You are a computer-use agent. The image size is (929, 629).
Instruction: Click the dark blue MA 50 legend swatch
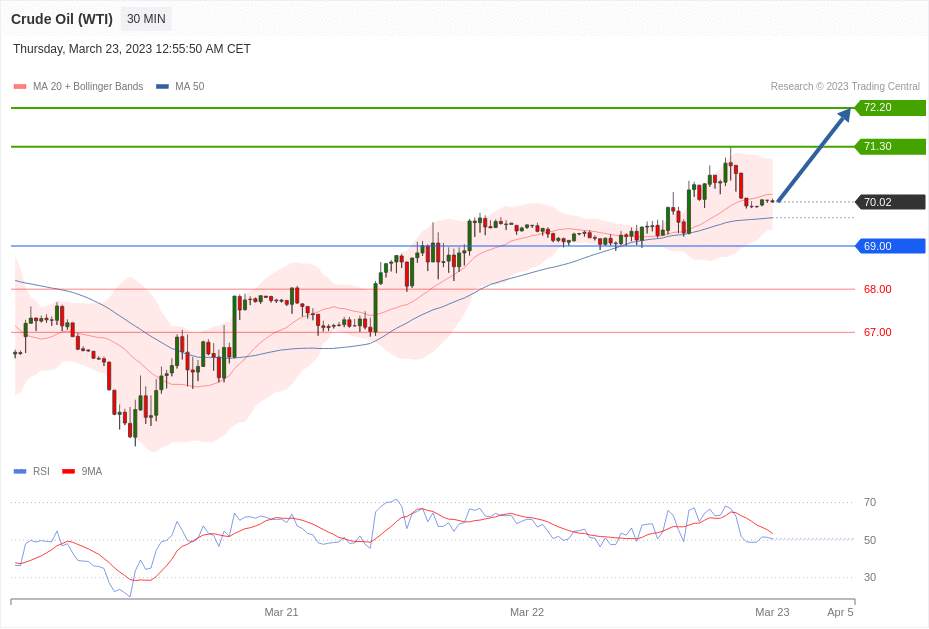click(x=162, y=86)
